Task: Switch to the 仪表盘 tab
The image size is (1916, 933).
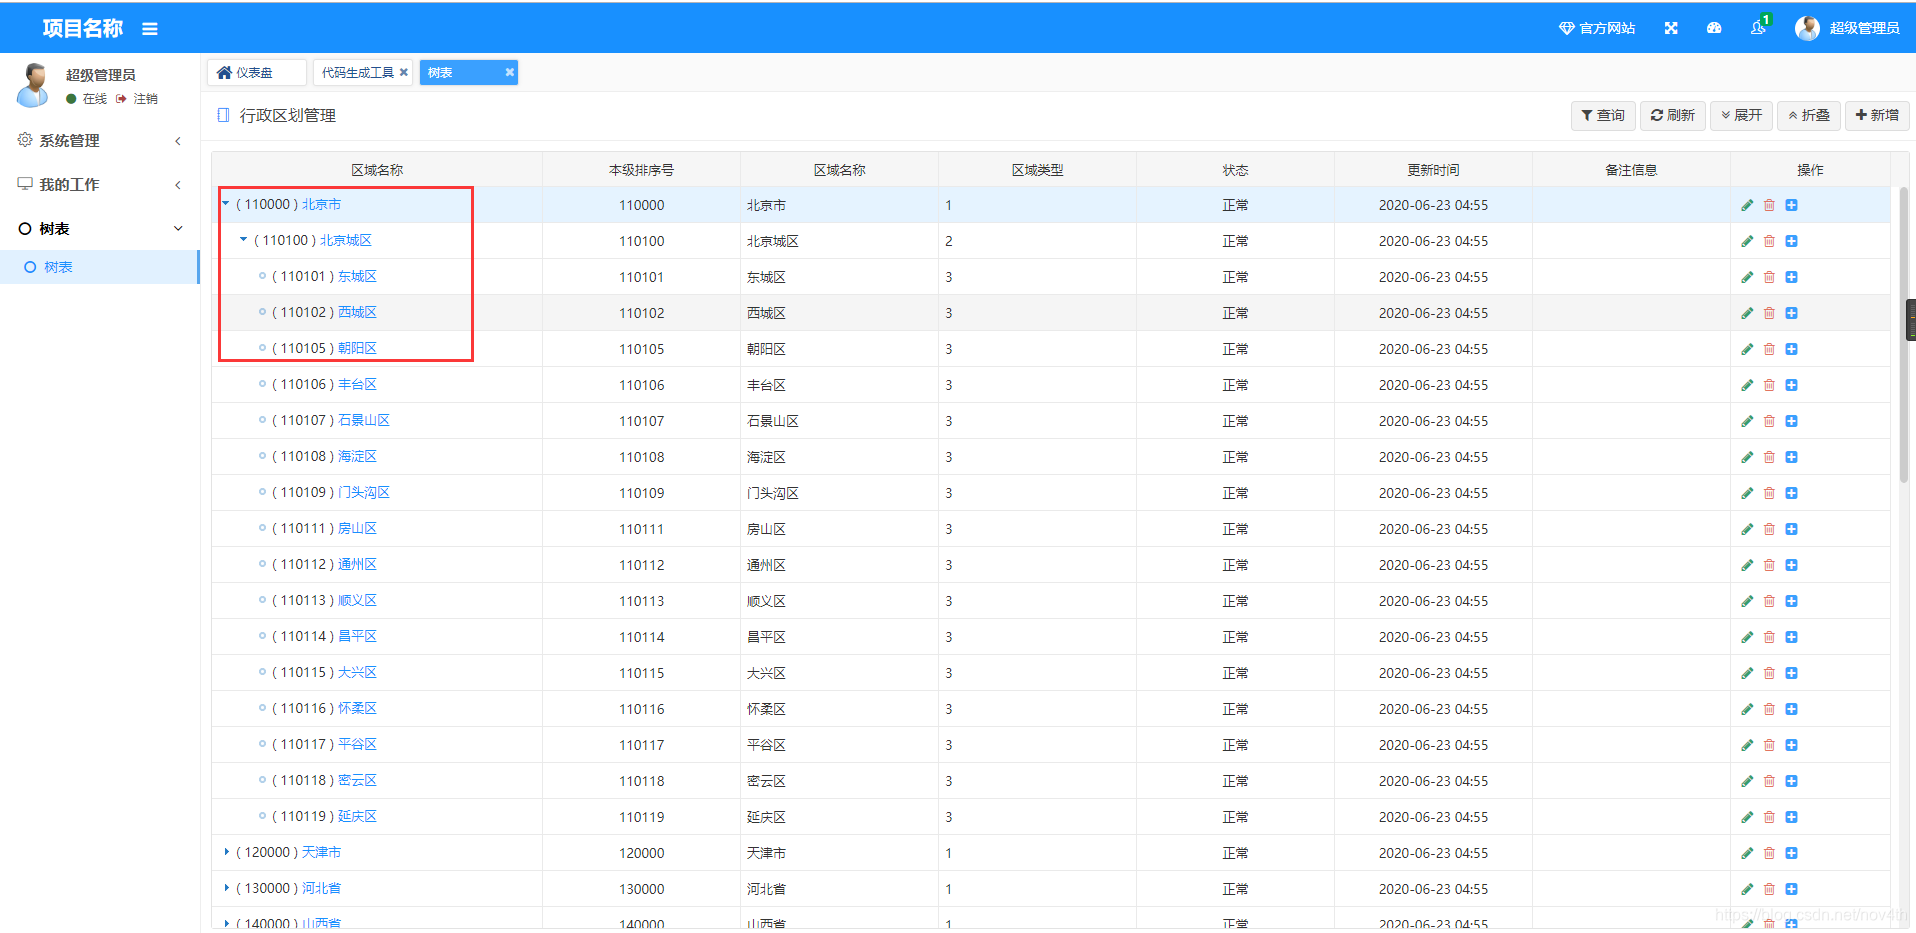Action: pyautogui.click(x=256, y=72)
